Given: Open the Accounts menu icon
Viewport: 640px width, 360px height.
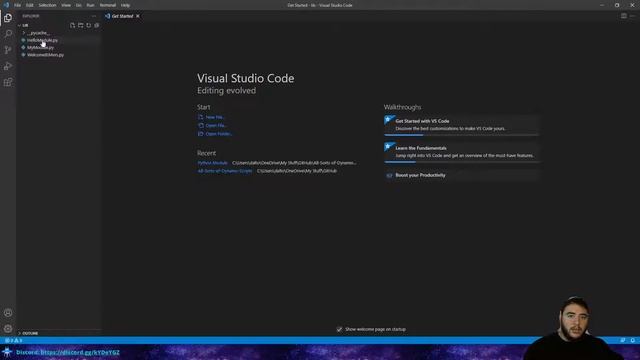Looking at the screenshot, I should pos(8,313).
